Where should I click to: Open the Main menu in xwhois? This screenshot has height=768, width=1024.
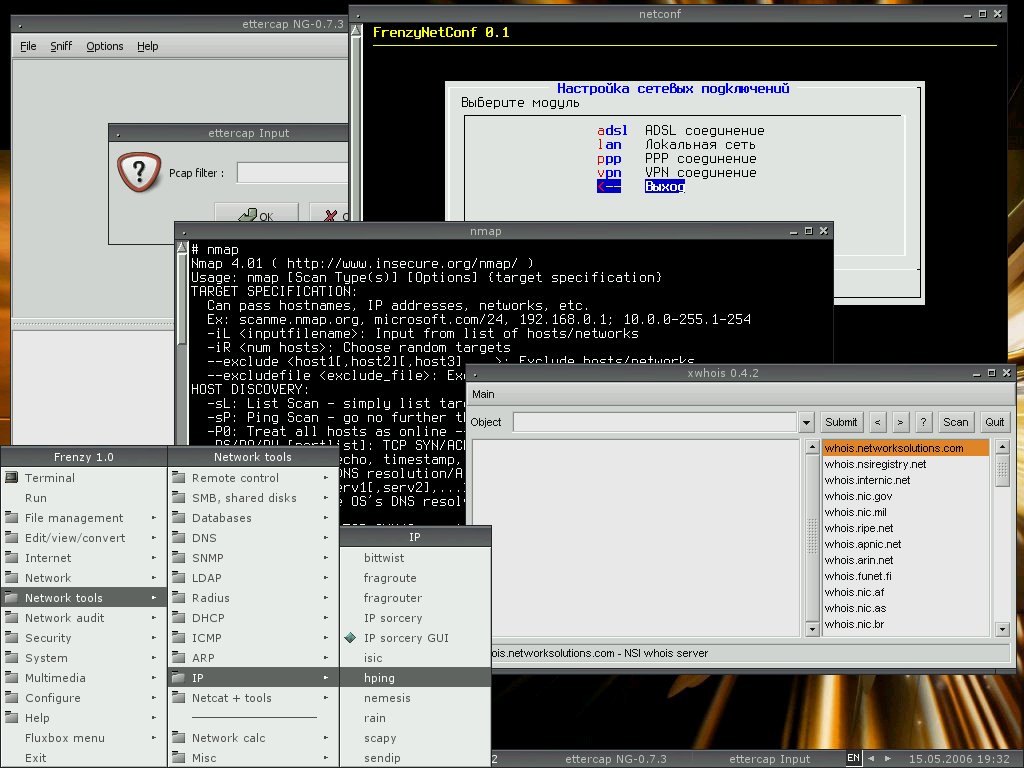coord(483,394)
